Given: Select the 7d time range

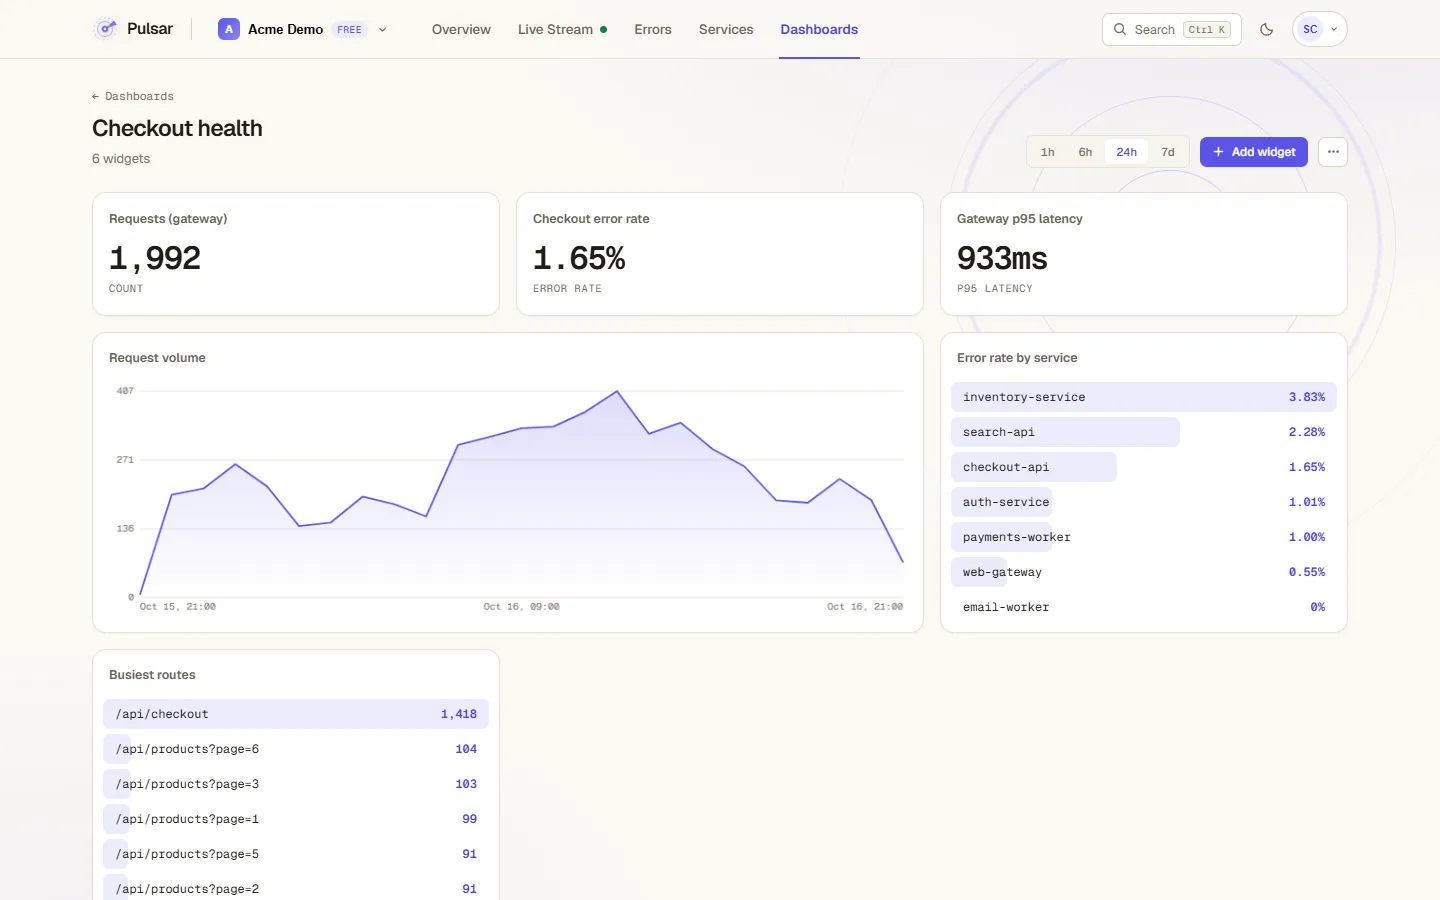Looking at the screenshot, I should click(1168, 152).
